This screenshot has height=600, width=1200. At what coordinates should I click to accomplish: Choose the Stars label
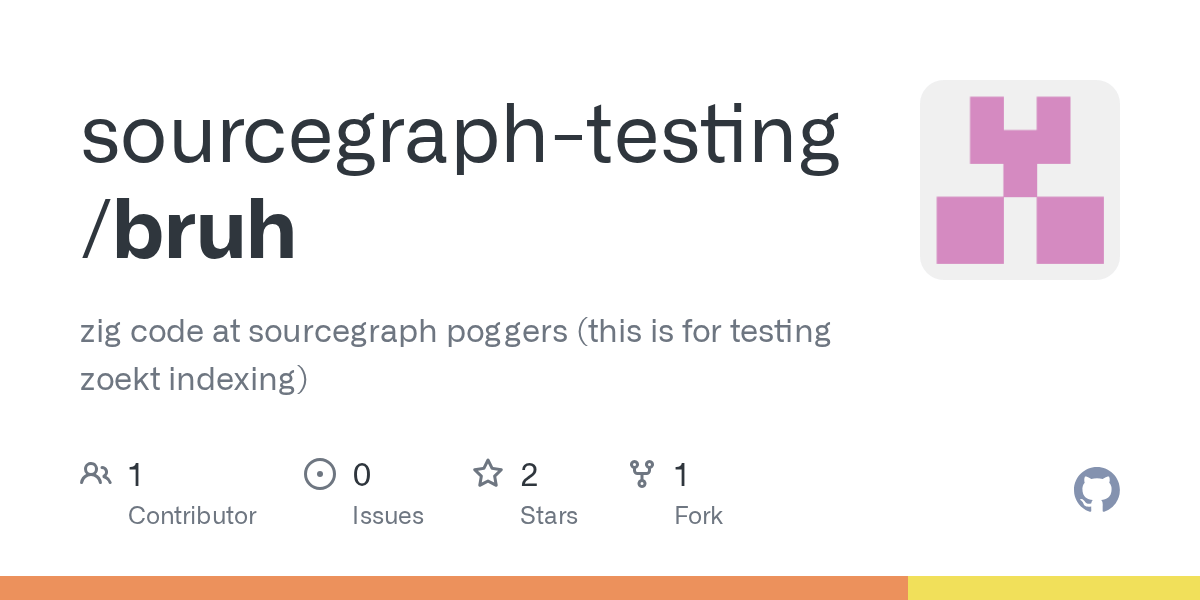tap(548, 516)
